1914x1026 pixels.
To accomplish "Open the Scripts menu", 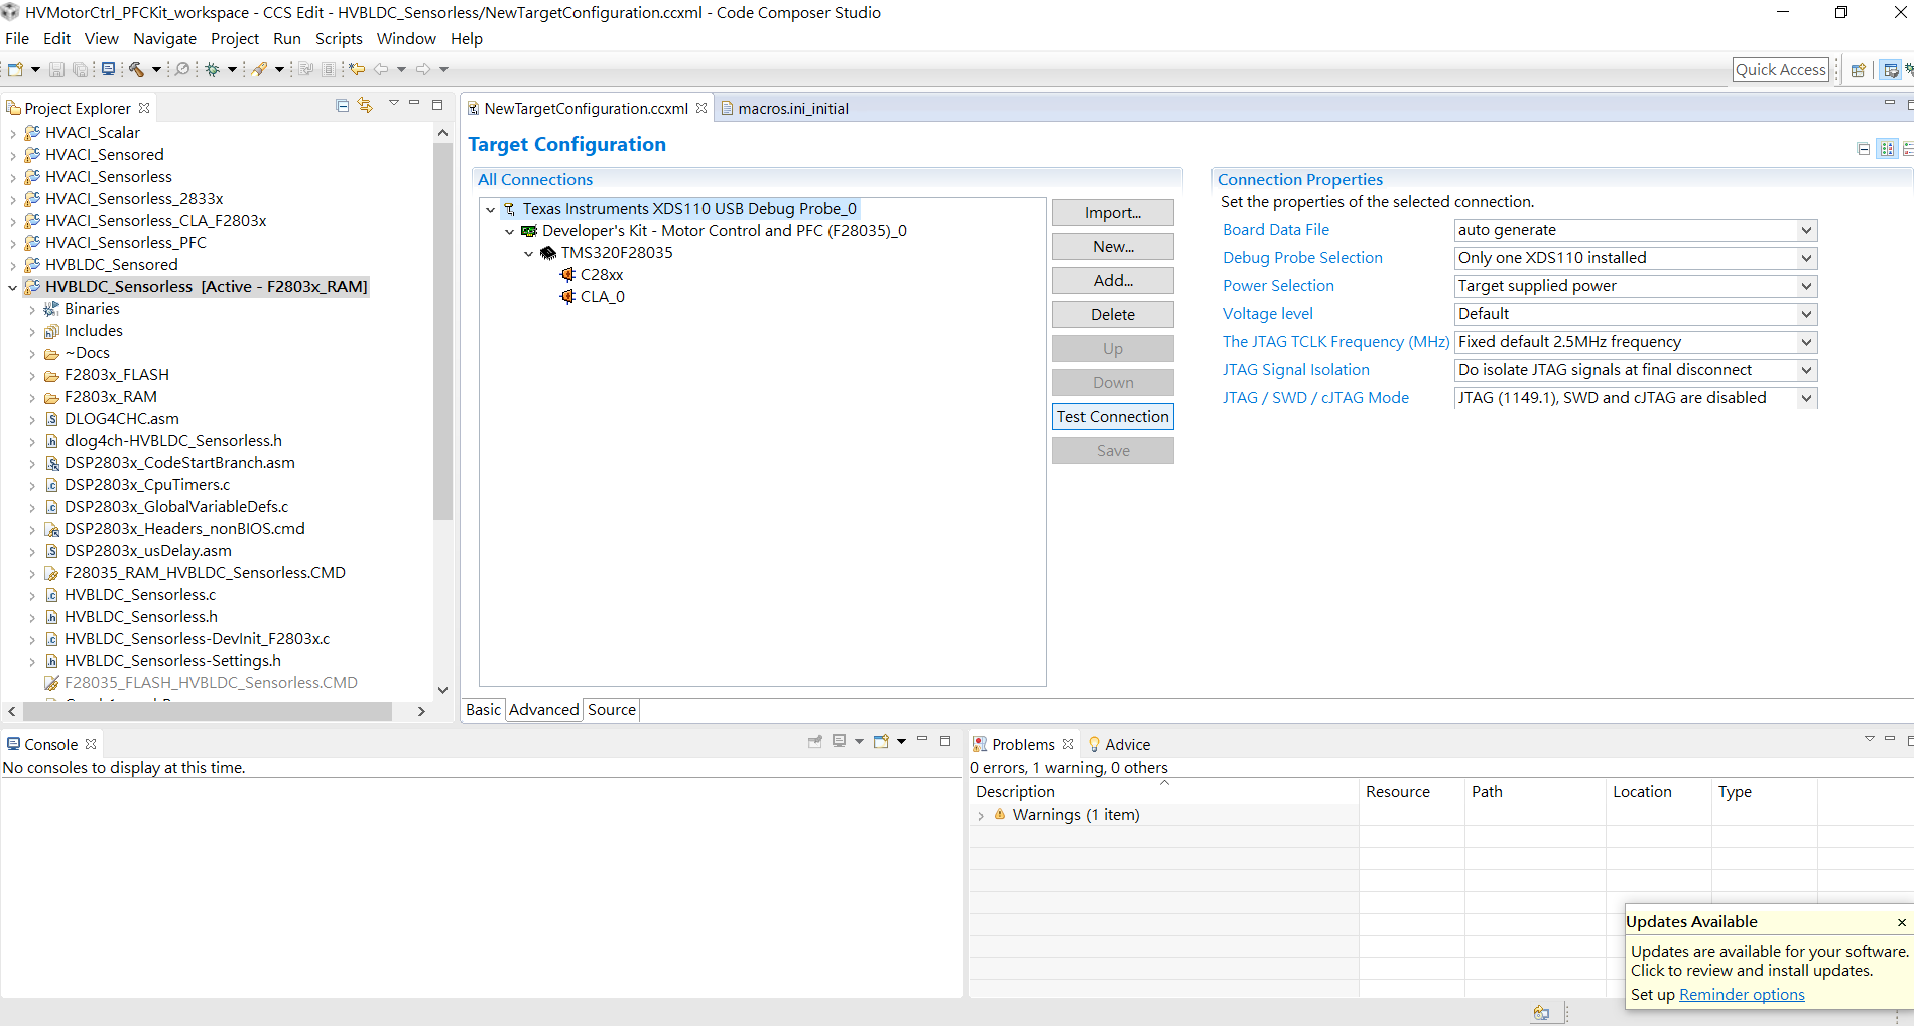I will 339,38.
